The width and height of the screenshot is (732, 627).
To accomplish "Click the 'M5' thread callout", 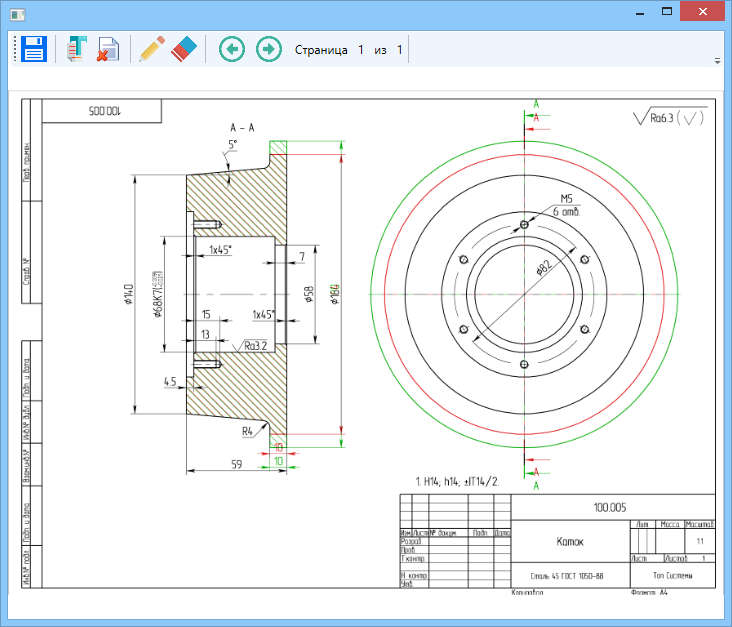I will coord(566,199).
